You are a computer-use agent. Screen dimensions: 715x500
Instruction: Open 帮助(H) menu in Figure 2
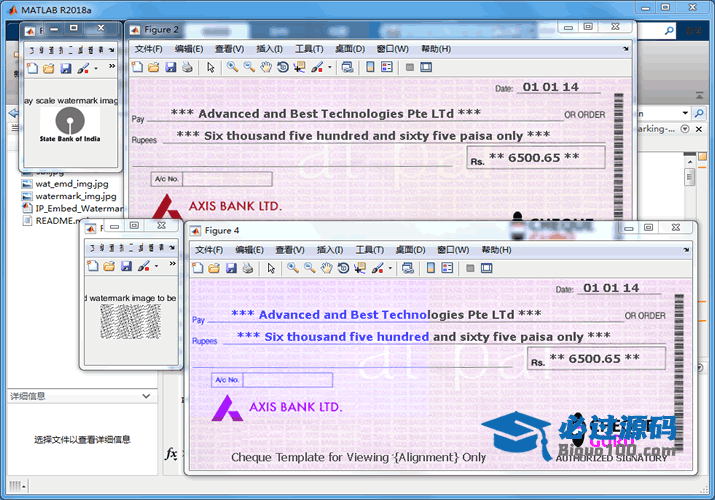click(x=436, y=49)
